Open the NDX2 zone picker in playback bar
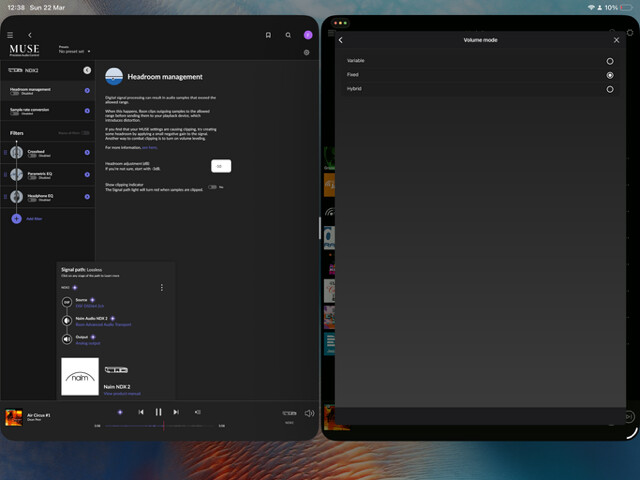Viewport: 640px width, 480px height. pos(289,413)
